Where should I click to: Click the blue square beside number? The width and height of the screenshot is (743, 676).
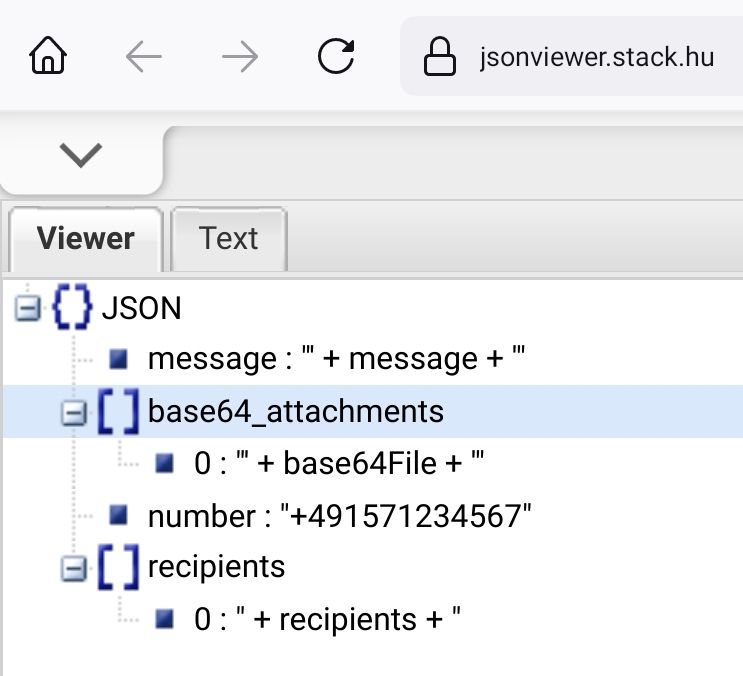[x=119, y=515]
